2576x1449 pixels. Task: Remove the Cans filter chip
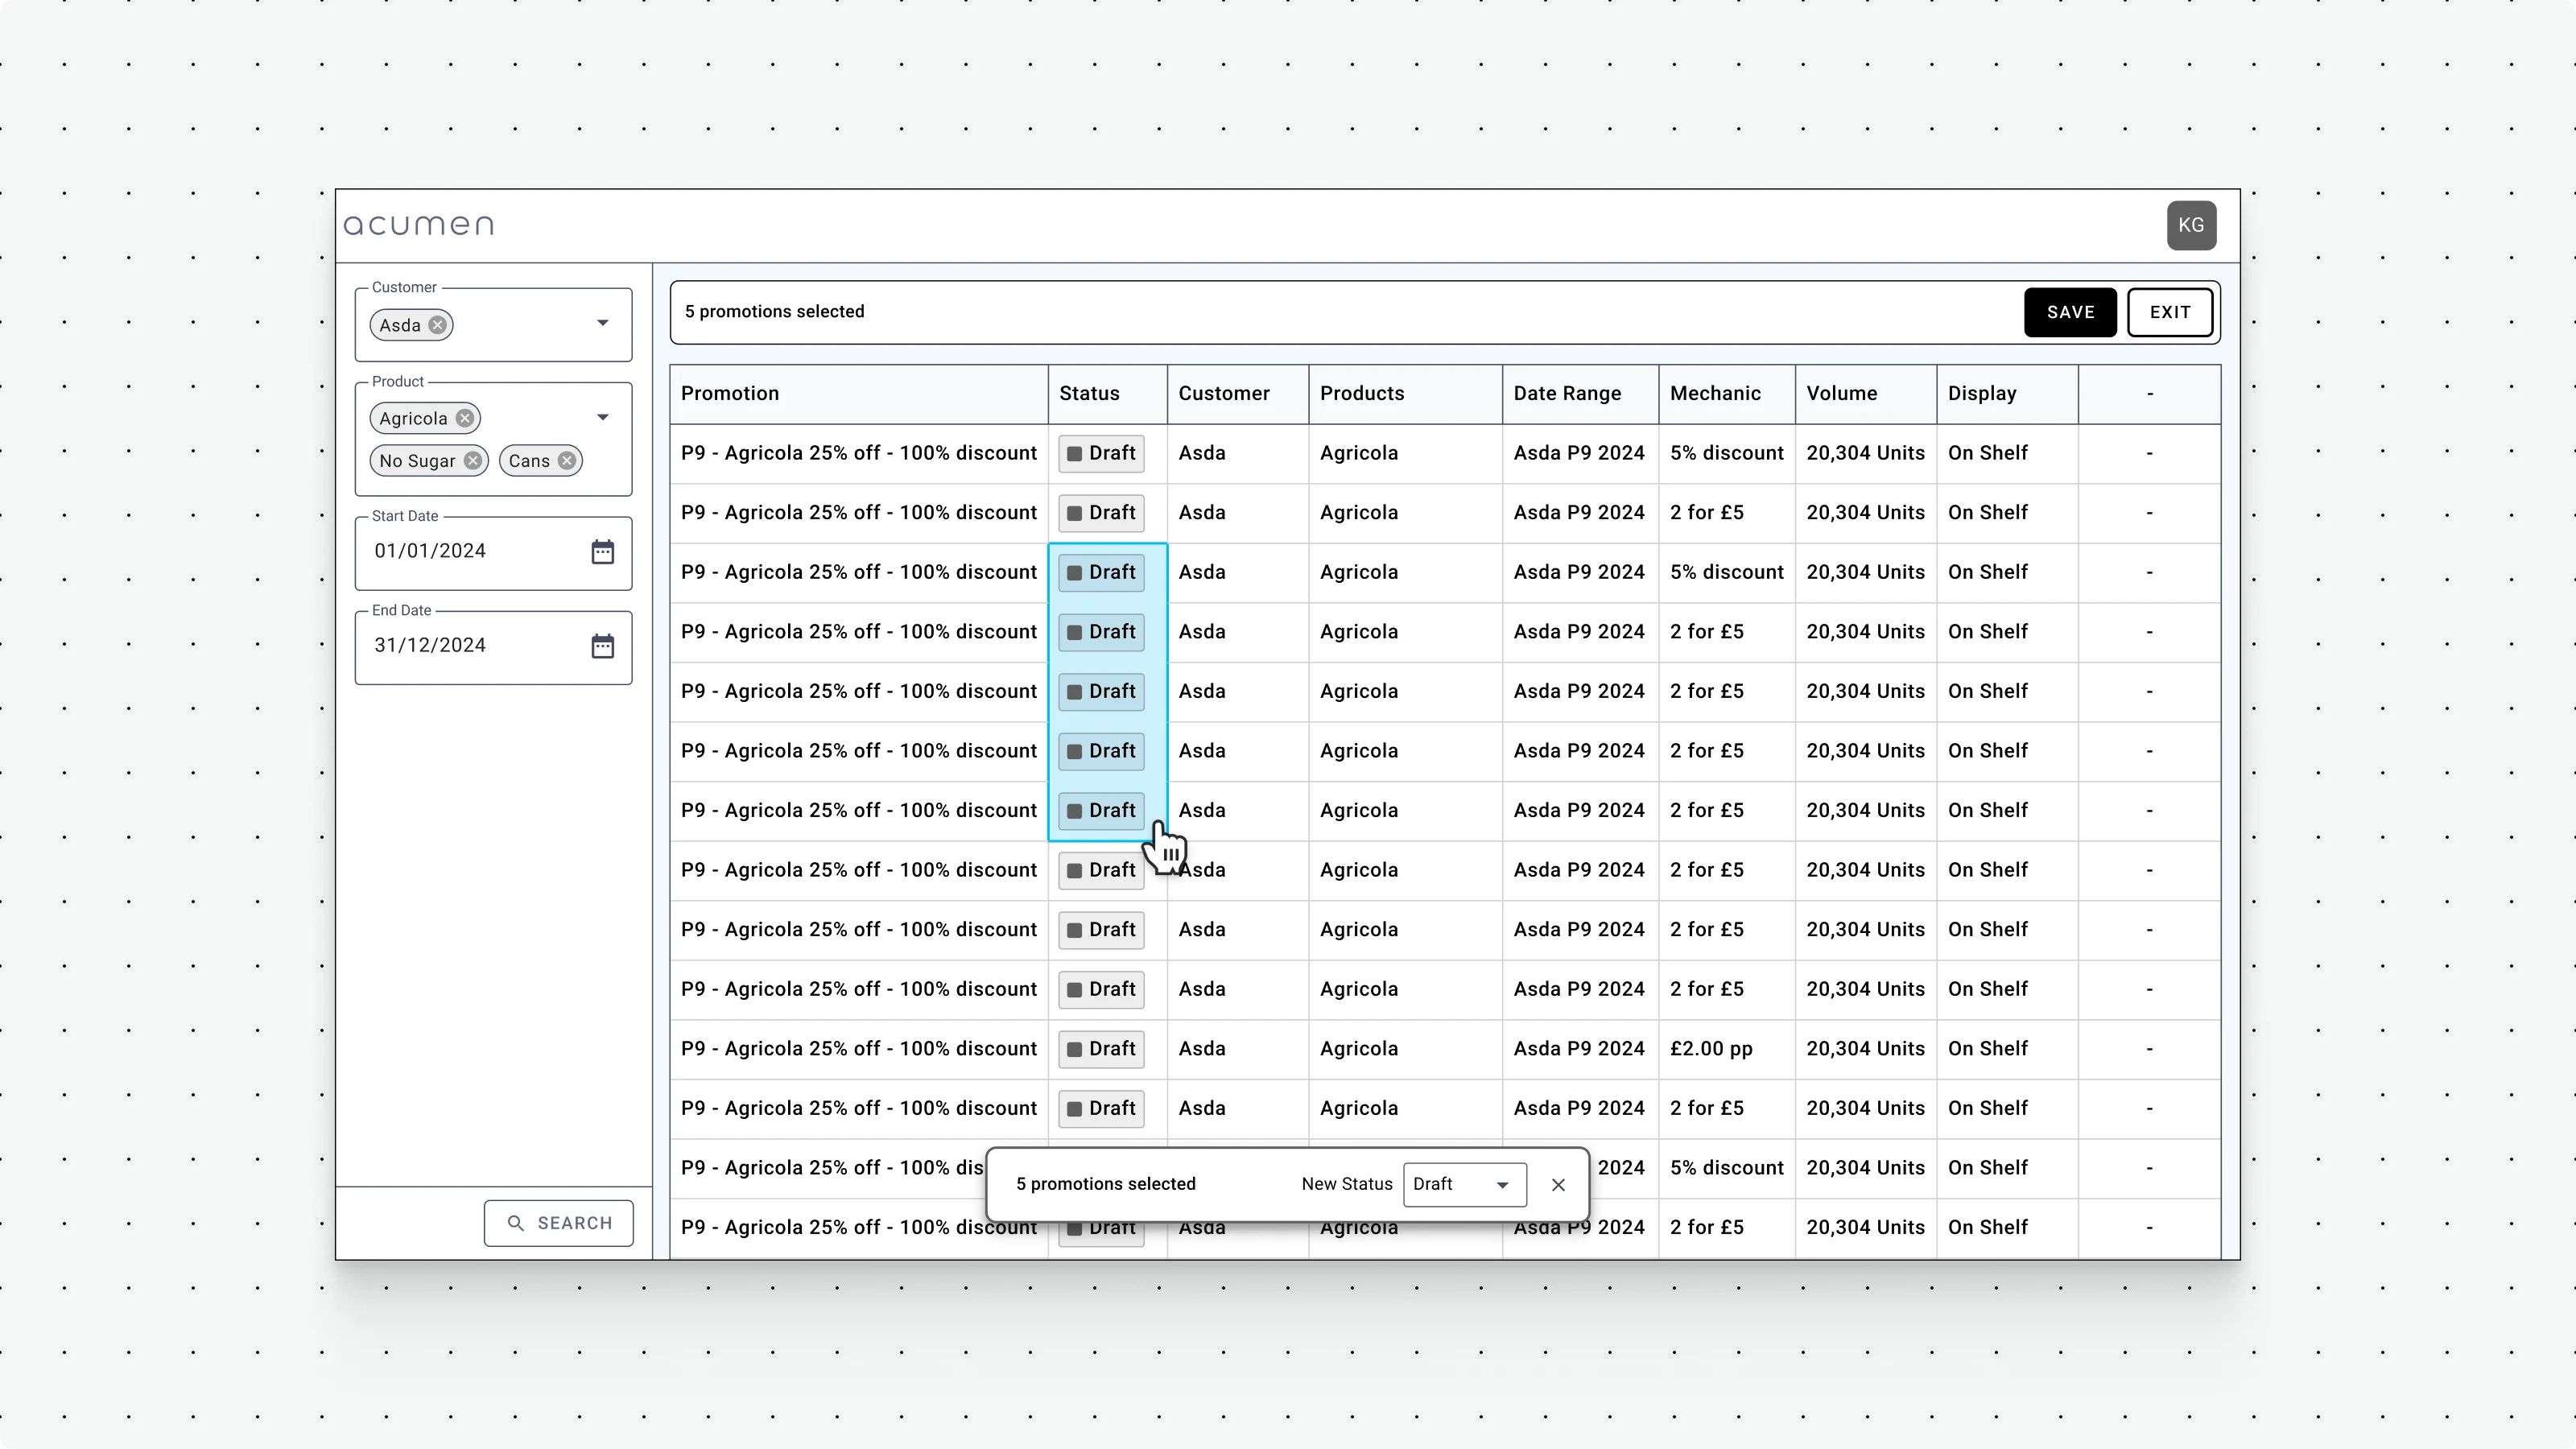pyautogui.click(x=566, y=460)
